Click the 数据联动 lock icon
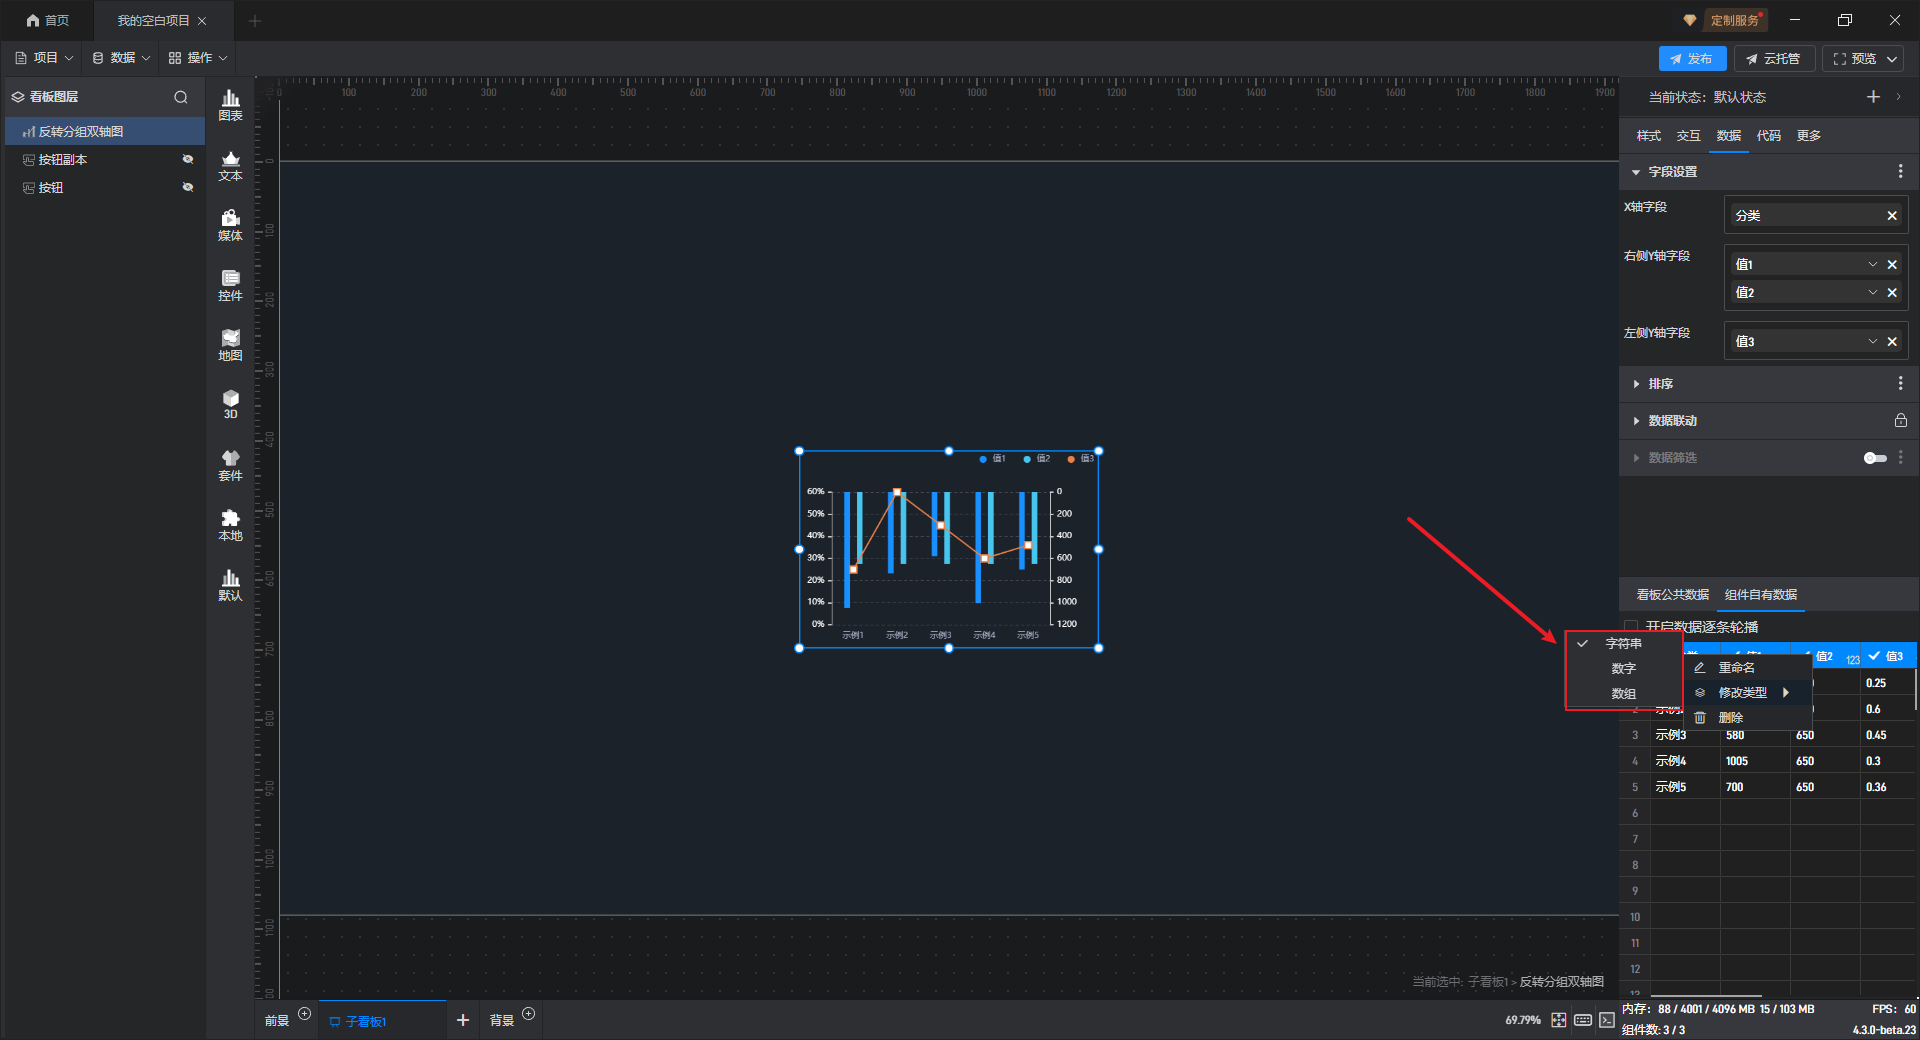This screenshot has height=1040, width=1920. [1900, 421]
